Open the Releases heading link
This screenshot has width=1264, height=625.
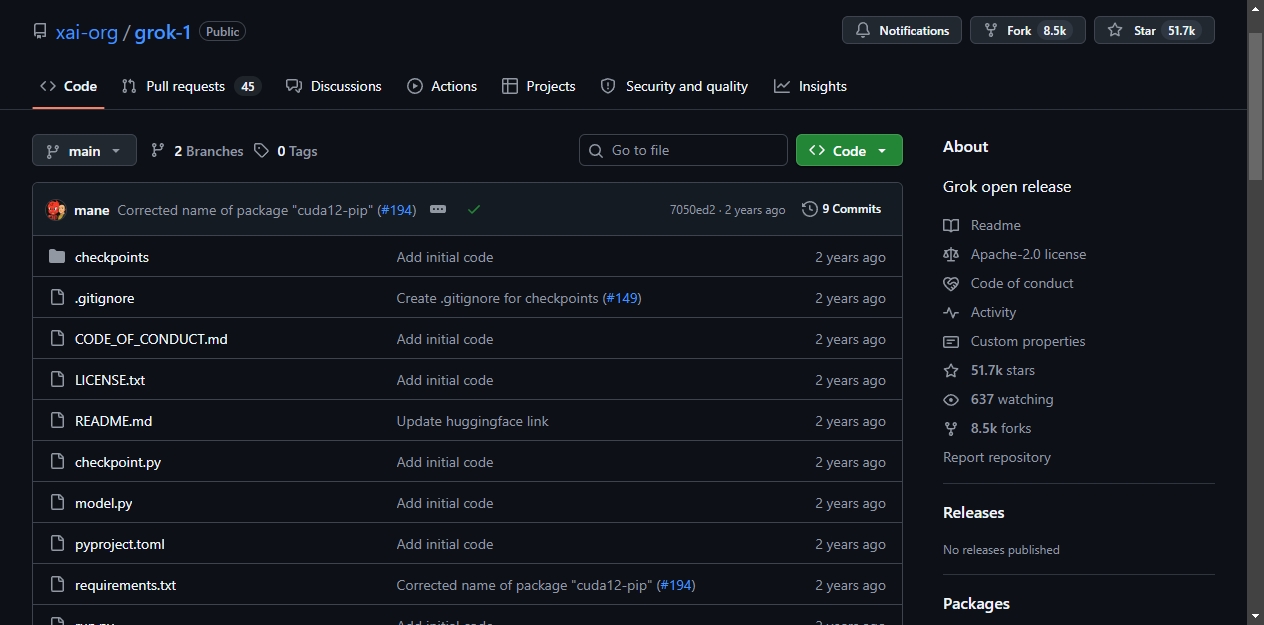click(x=974, y=512)
